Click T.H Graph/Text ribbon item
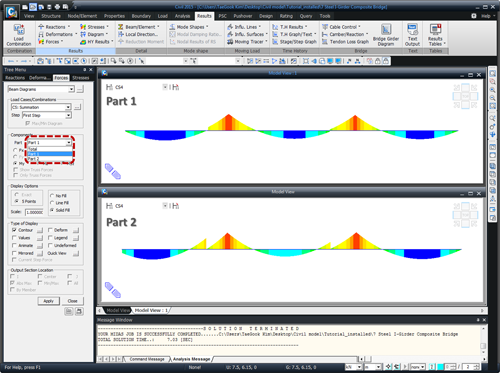 coord(294,34)
